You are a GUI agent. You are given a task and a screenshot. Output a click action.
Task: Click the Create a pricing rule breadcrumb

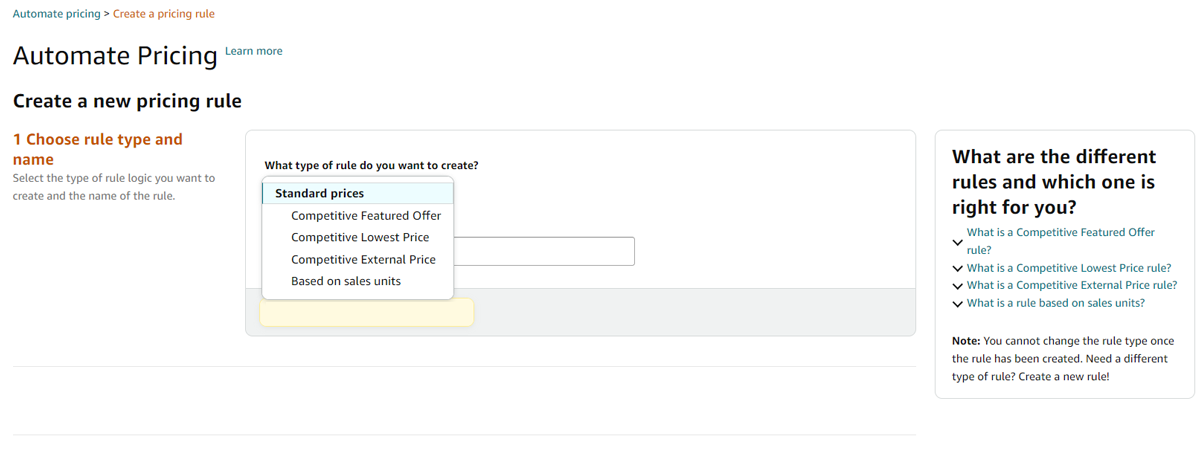[x=164, y=14]
